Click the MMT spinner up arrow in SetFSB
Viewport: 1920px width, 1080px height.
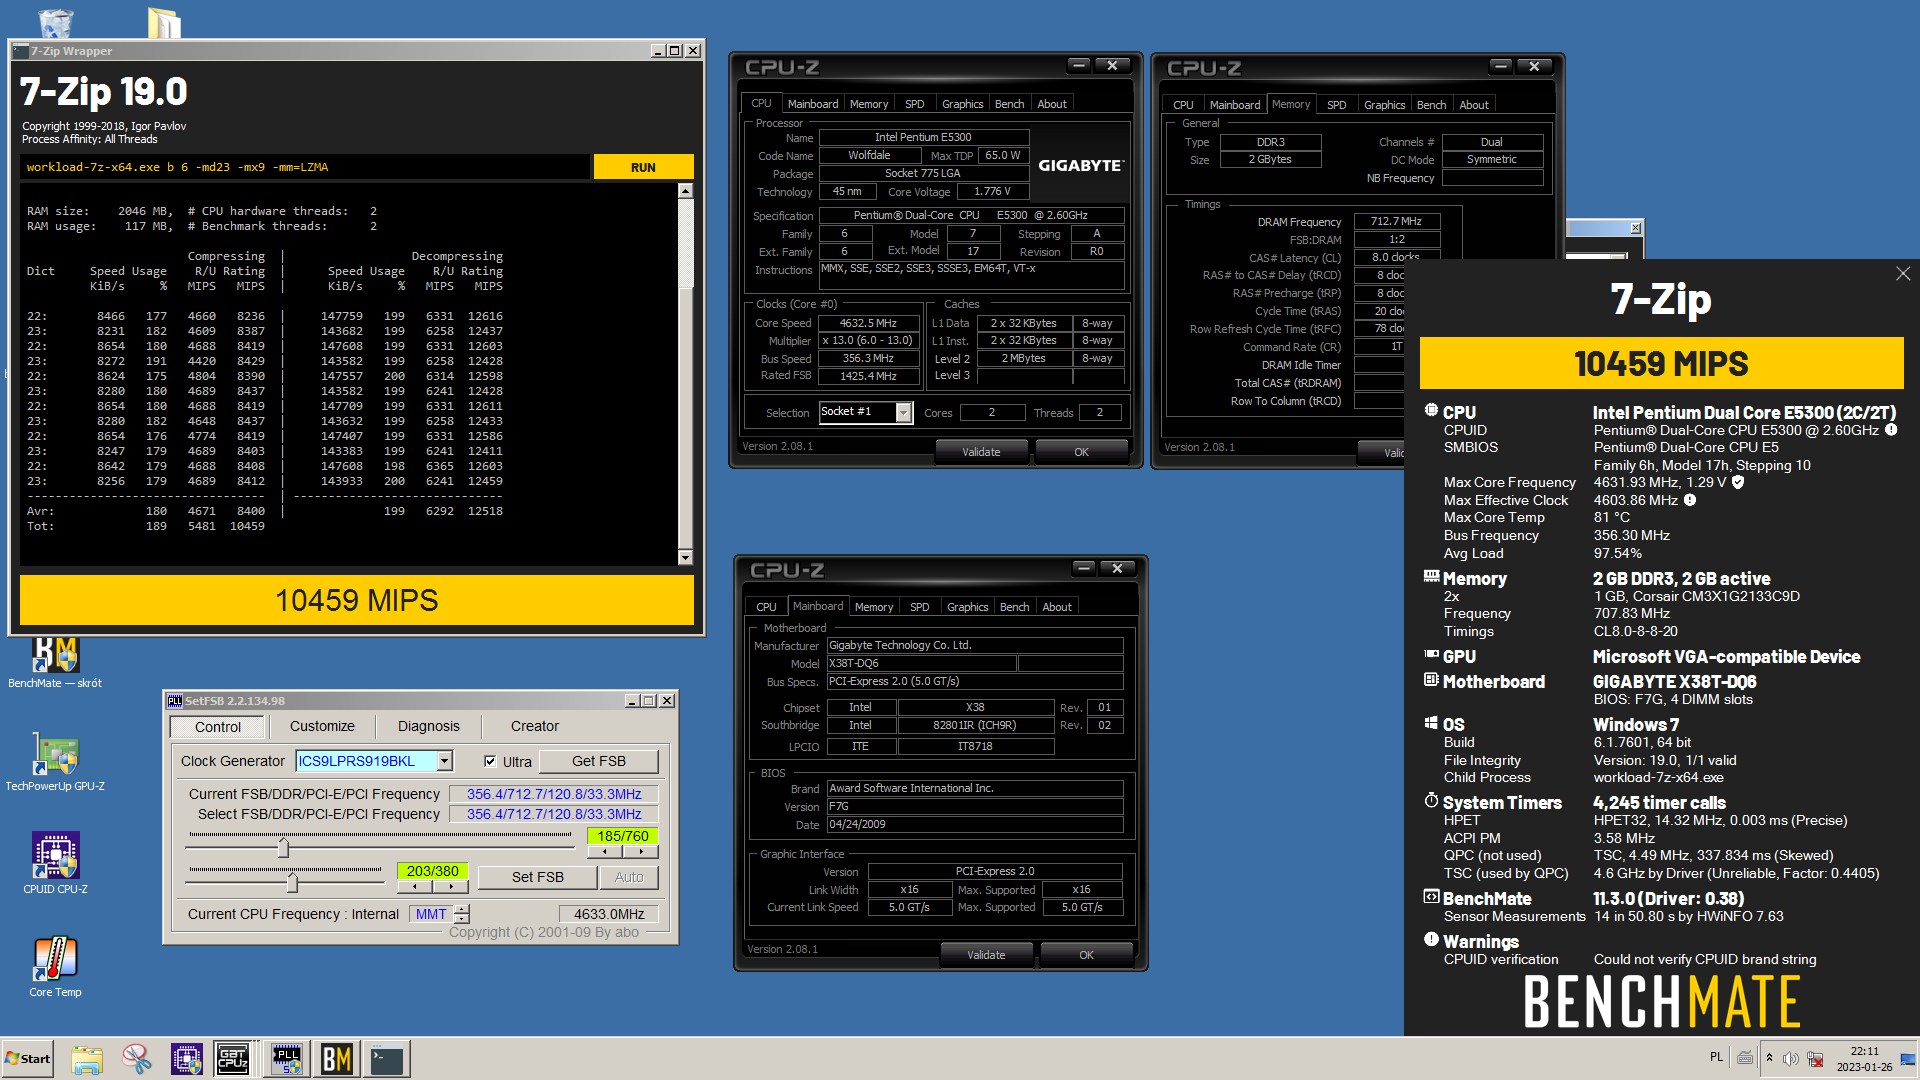click(x=461, y=909)
